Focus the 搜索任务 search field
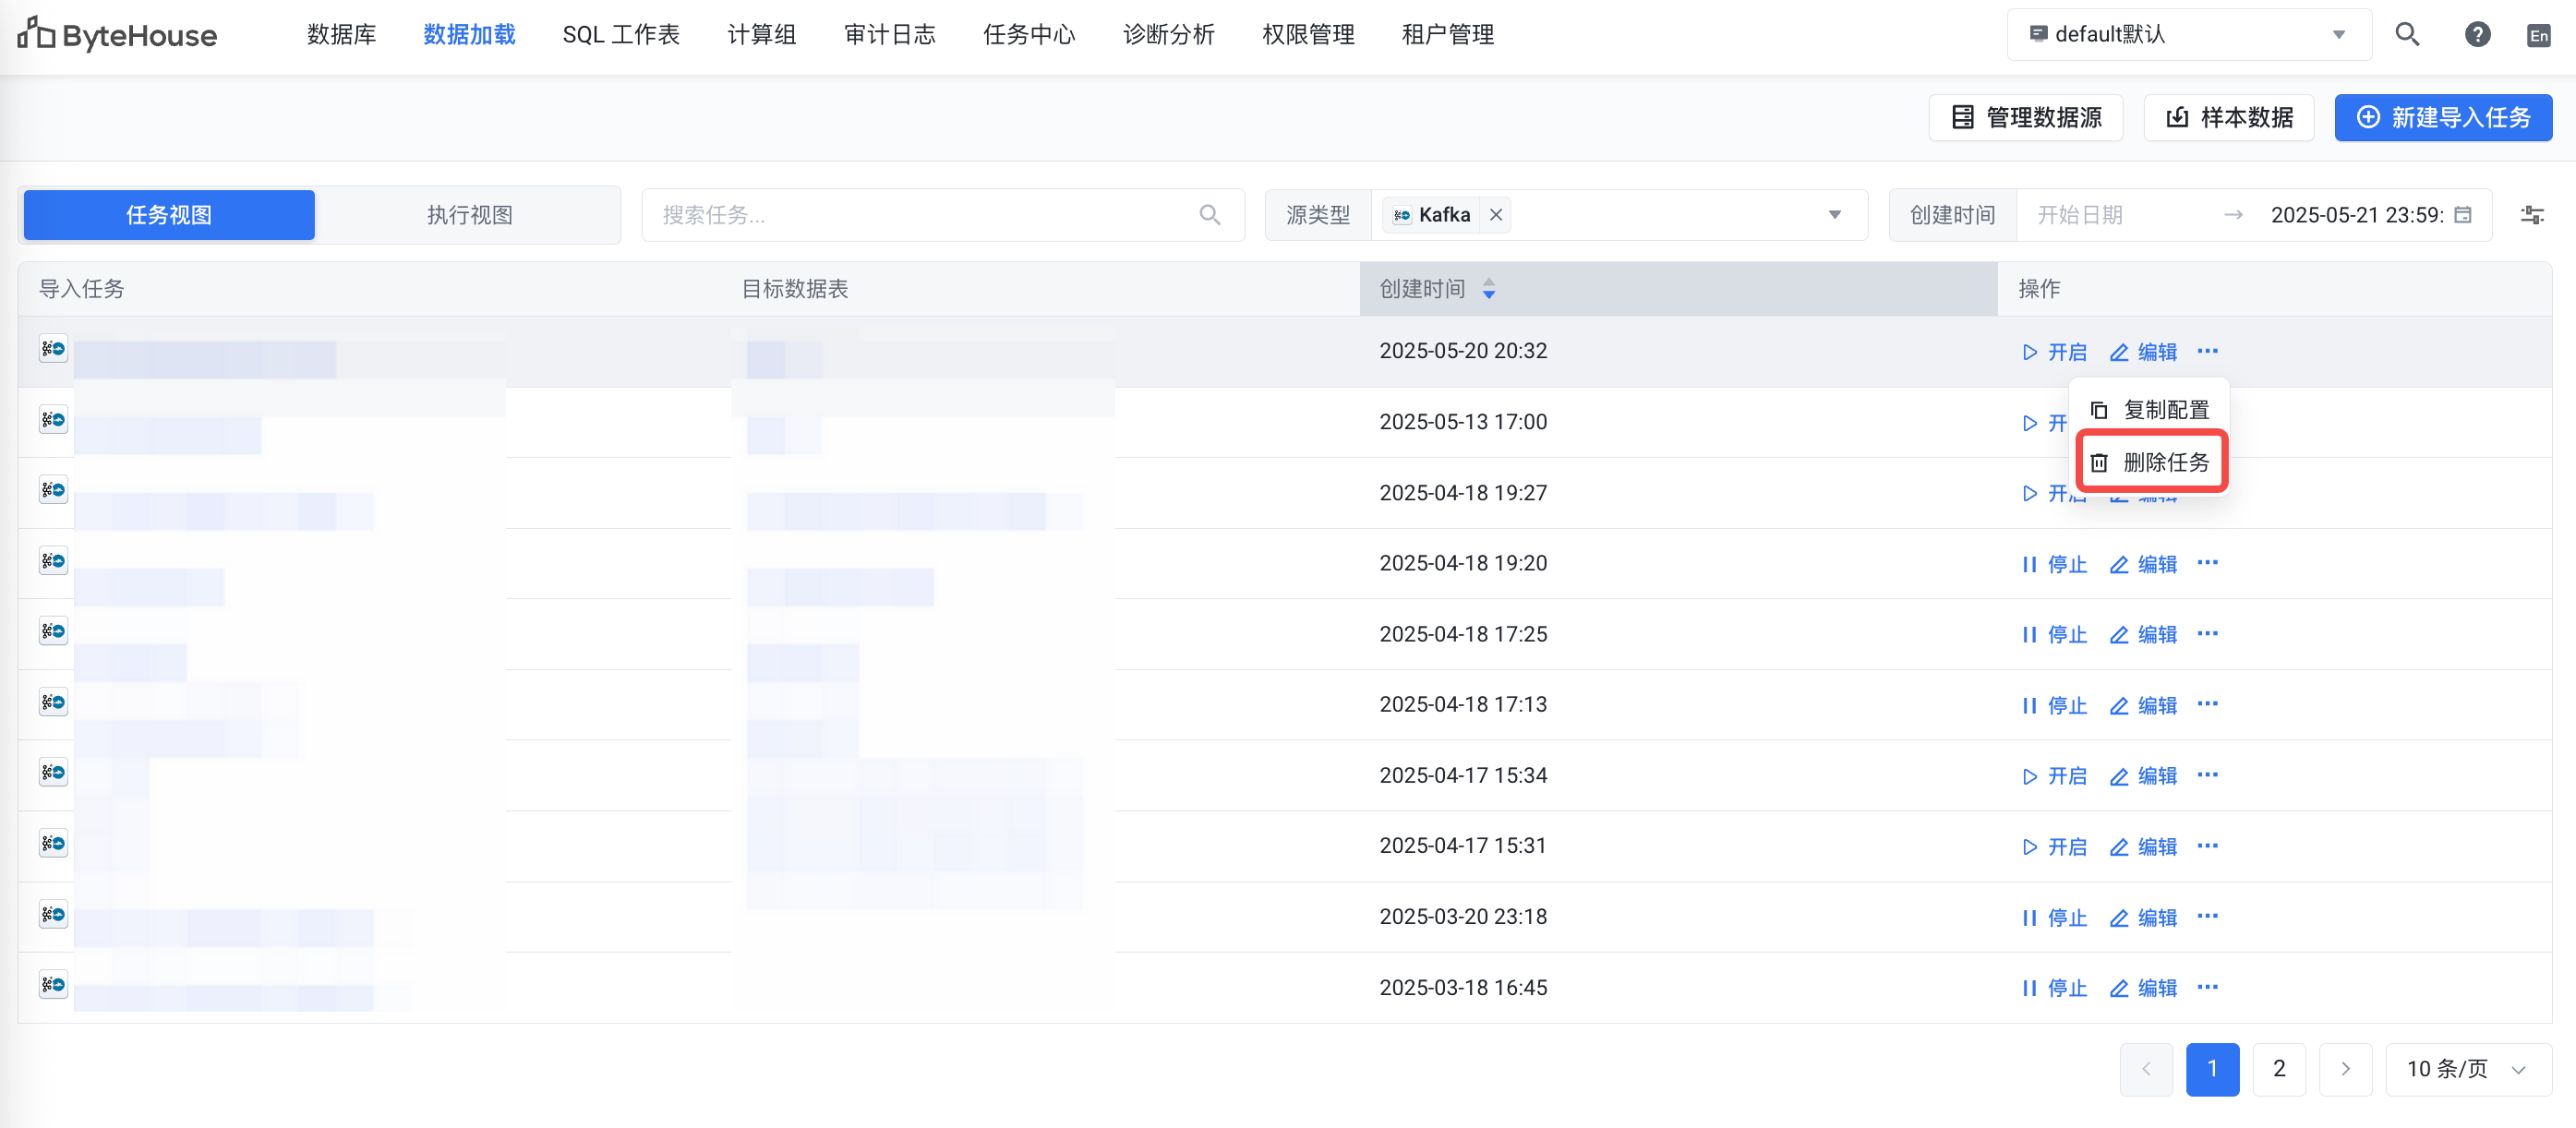The width and height of the screenshot is (2576, 1128). click(943, 215)
